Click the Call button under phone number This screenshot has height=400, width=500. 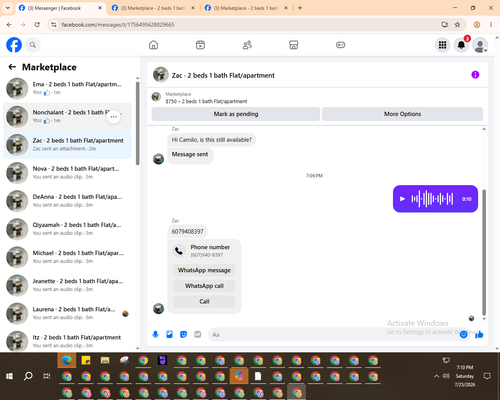click(x=204, y=301)
